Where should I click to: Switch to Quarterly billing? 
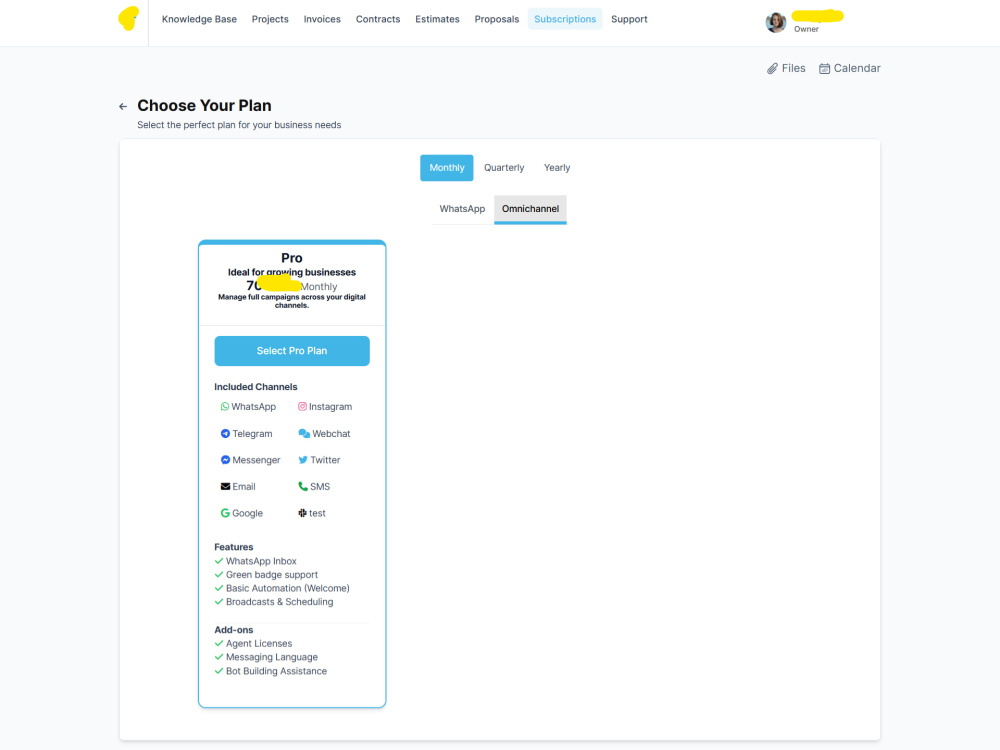(504, 168)
